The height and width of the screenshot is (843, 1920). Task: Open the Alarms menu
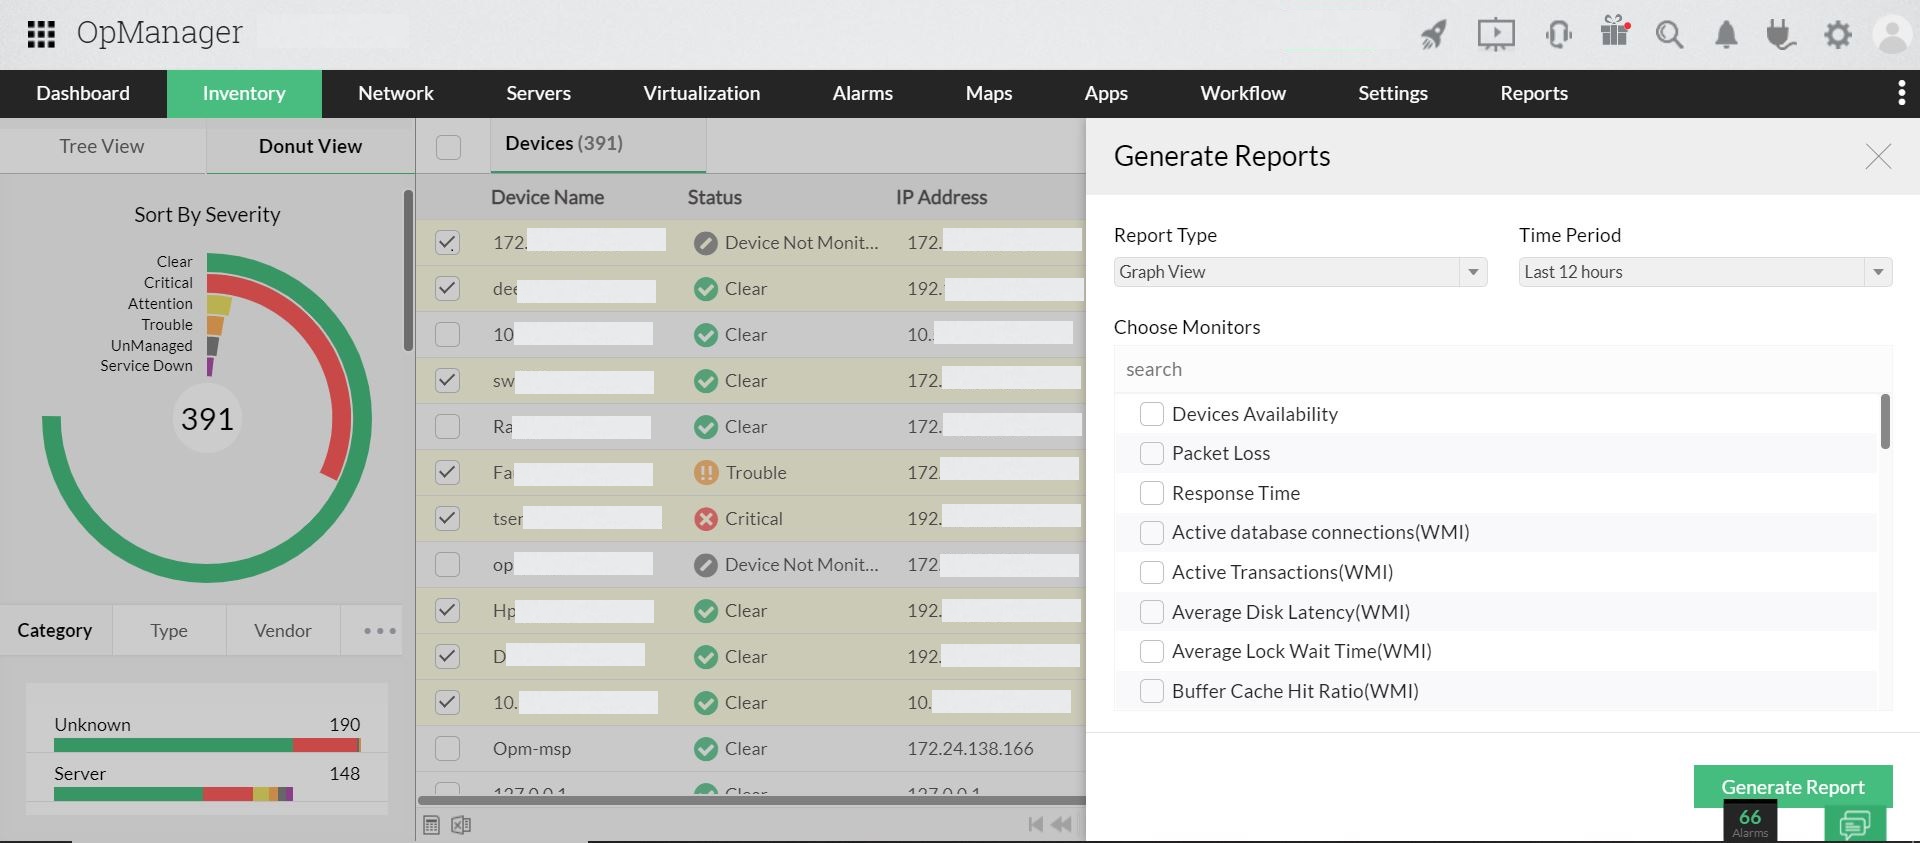click(x=862, y=94)
